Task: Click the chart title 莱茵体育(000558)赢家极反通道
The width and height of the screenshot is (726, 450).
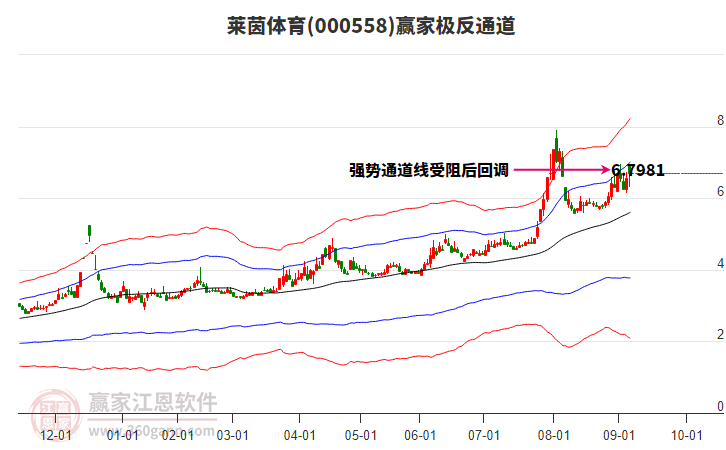Action: pyautogui.click(x=371, y=25)
